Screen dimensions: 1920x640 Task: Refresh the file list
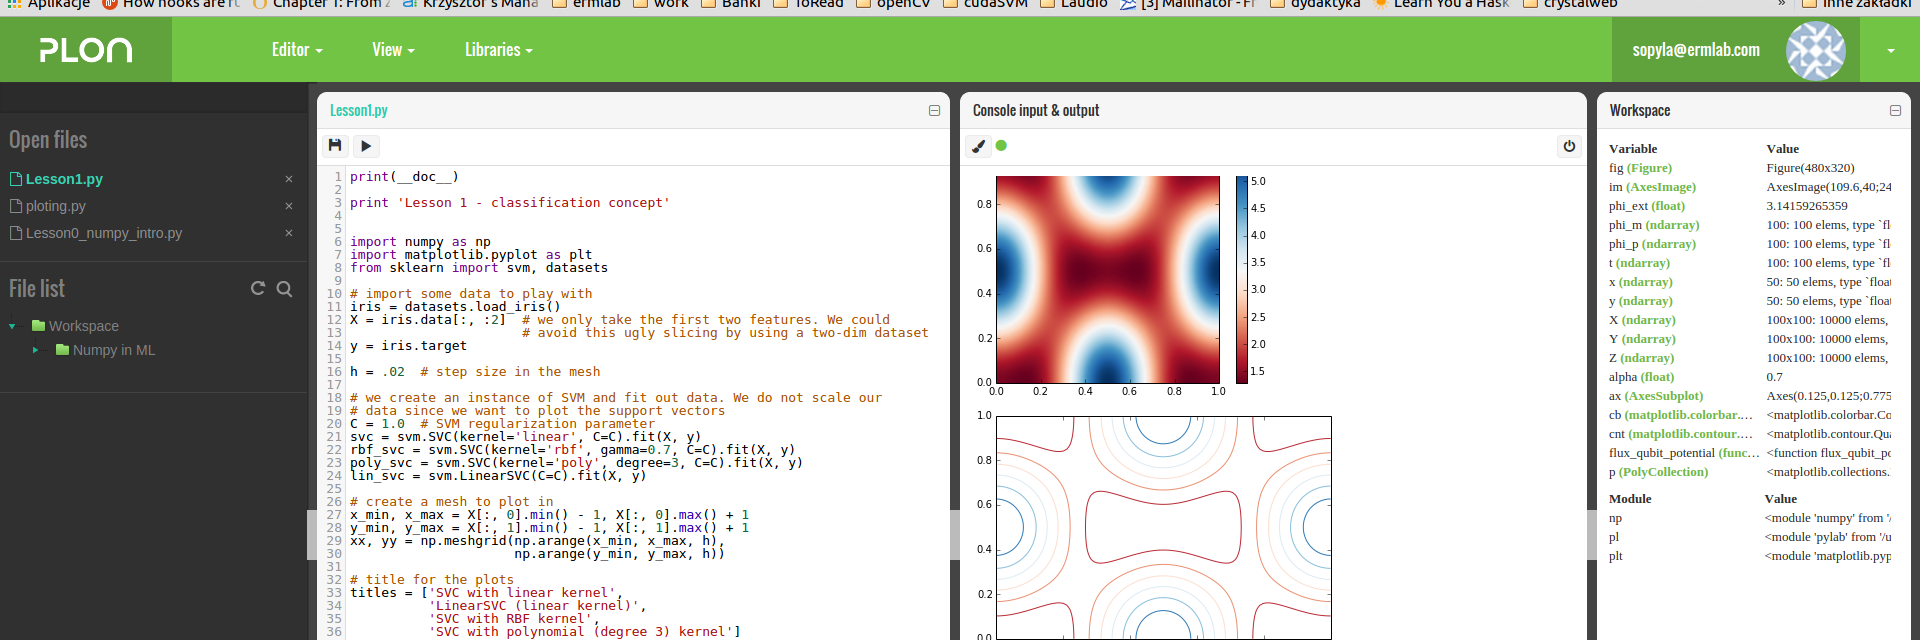point(258,288)
